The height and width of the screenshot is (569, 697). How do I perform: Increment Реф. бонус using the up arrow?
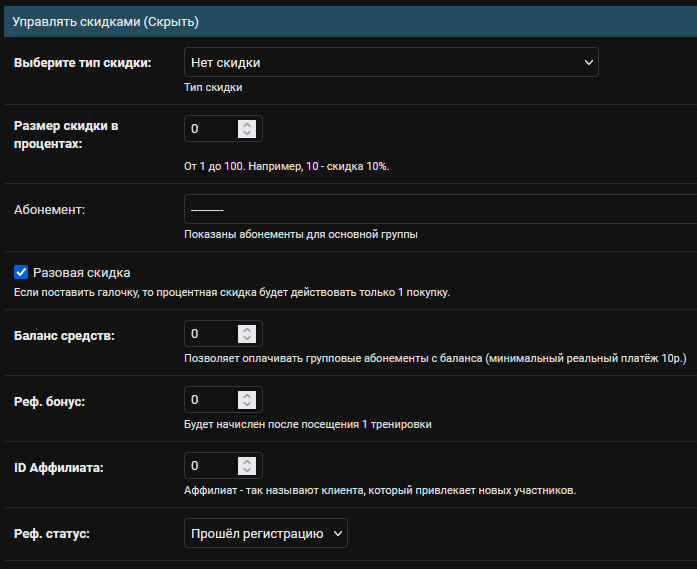247,395
